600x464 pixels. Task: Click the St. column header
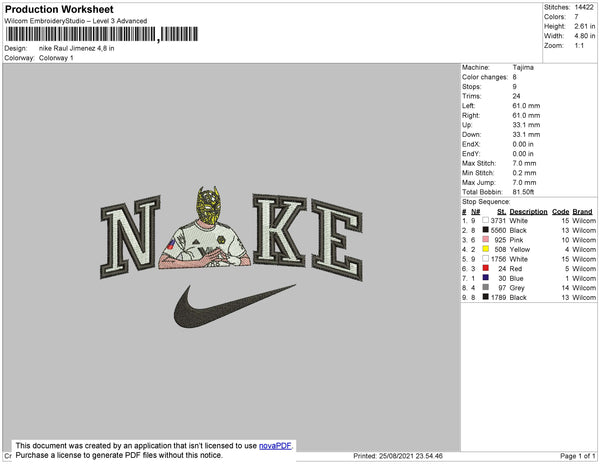tap(502, 212)
